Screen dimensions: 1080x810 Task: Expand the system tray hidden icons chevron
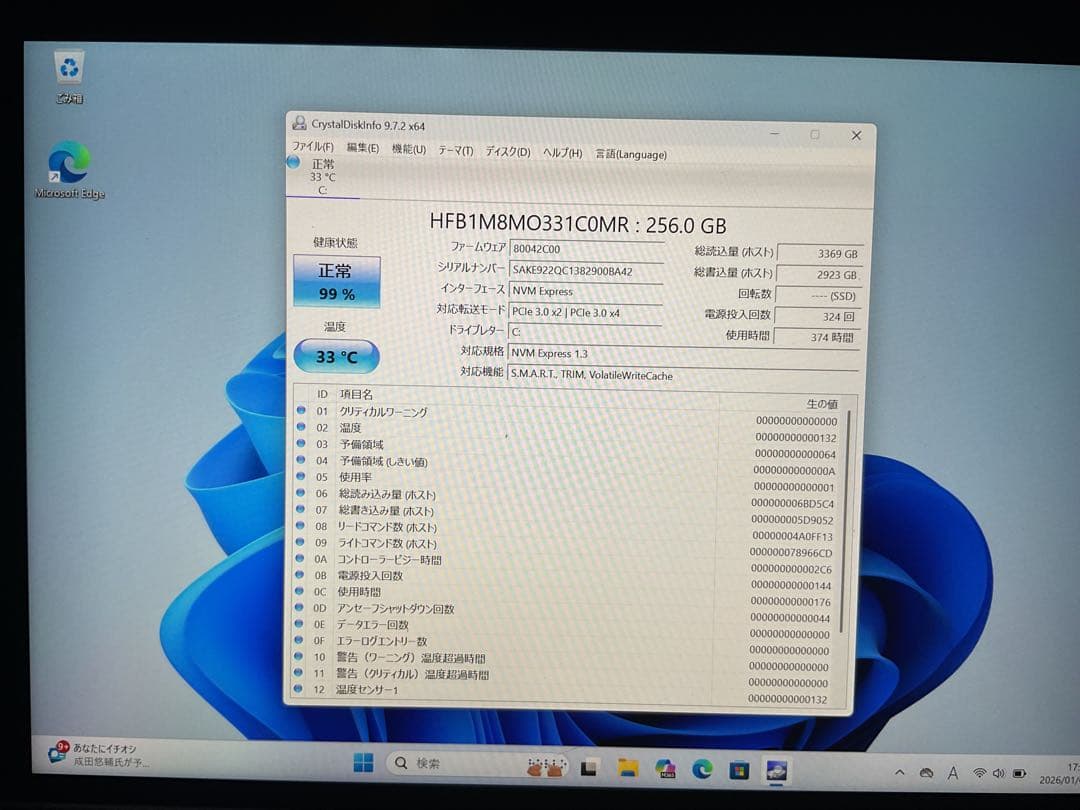899,772
